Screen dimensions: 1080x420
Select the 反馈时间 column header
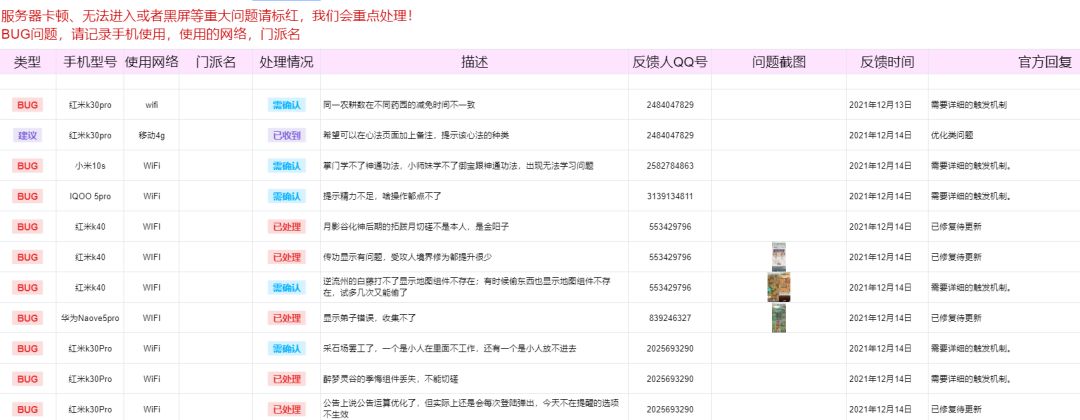887,62
